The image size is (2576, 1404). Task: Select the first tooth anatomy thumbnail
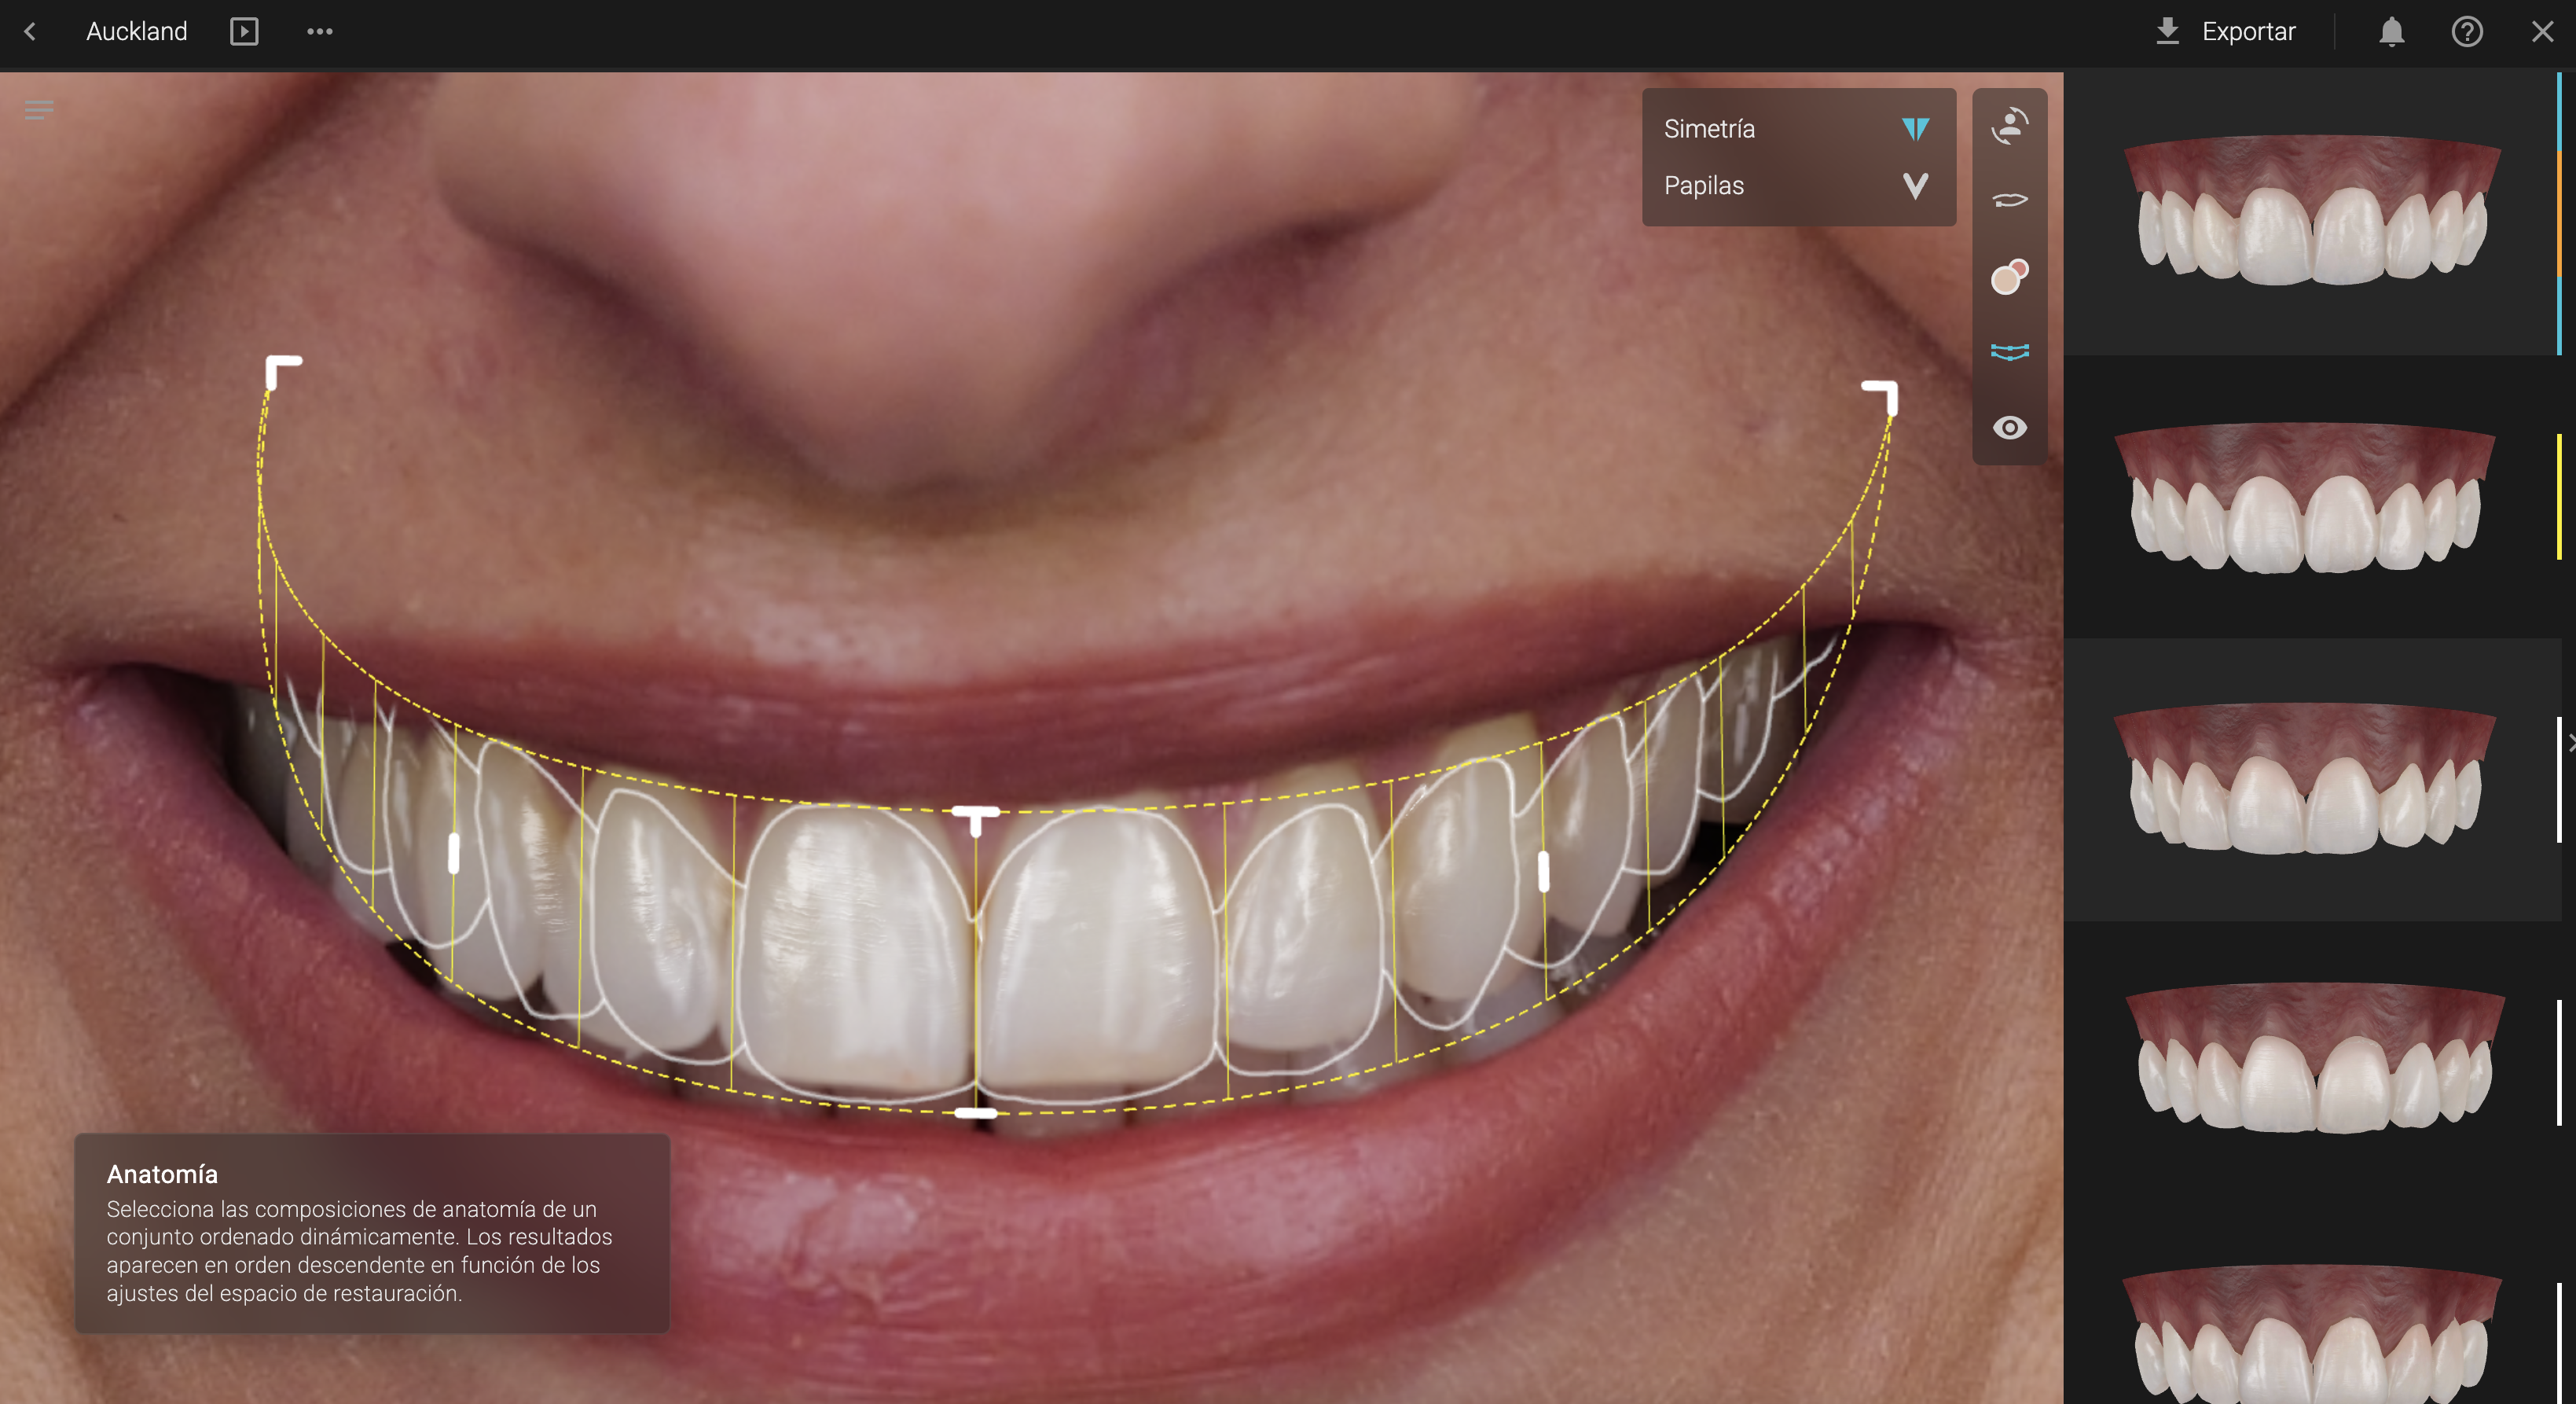(x=2310, y=211)
